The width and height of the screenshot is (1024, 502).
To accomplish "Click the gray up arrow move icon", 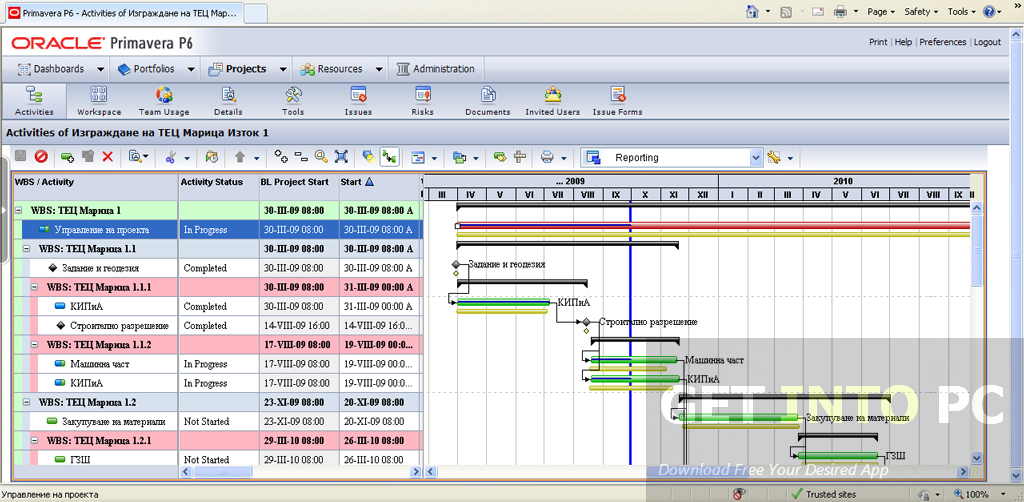I will coord(240,157).
